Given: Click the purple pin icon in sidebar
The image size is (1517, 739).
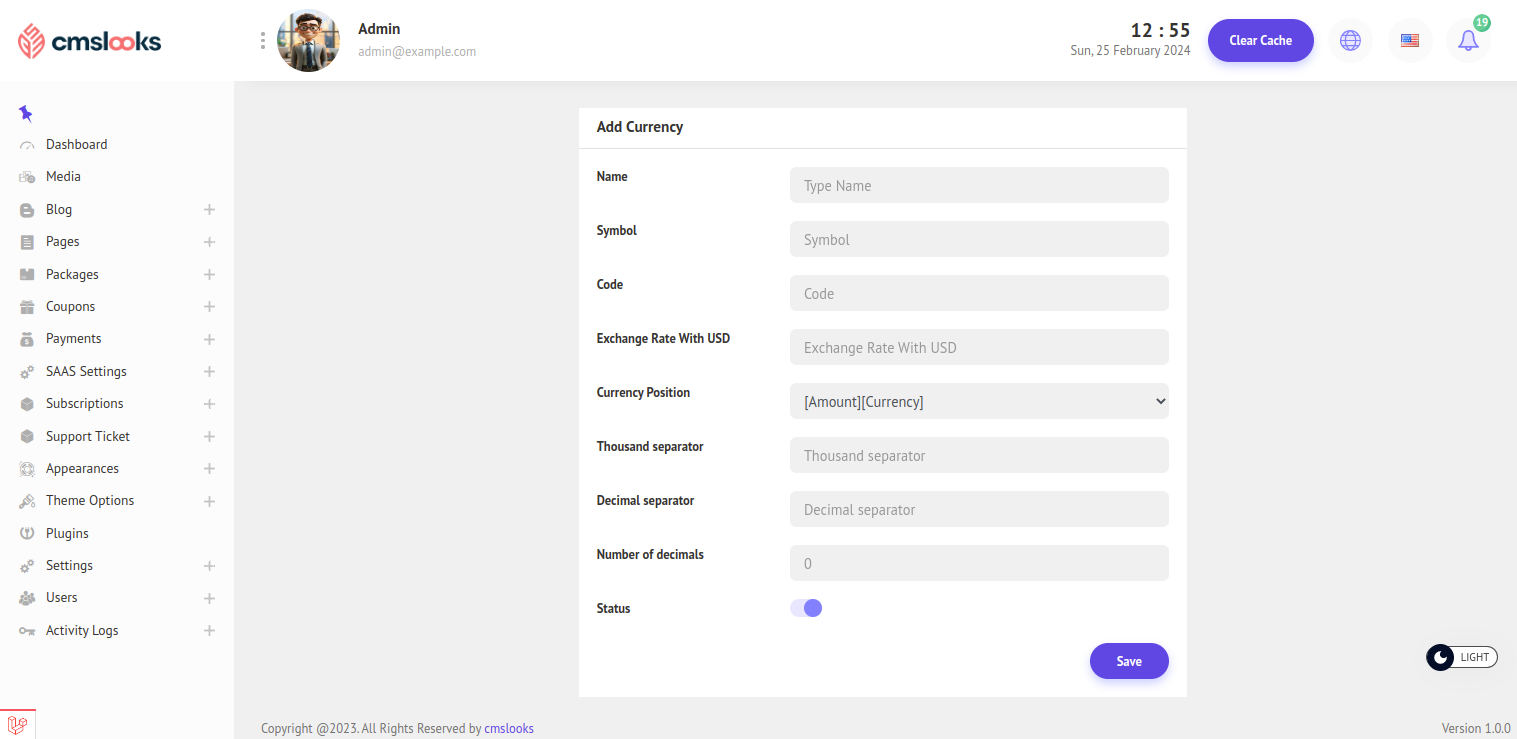Looking at the screenshot, I should tap(26, 113).
